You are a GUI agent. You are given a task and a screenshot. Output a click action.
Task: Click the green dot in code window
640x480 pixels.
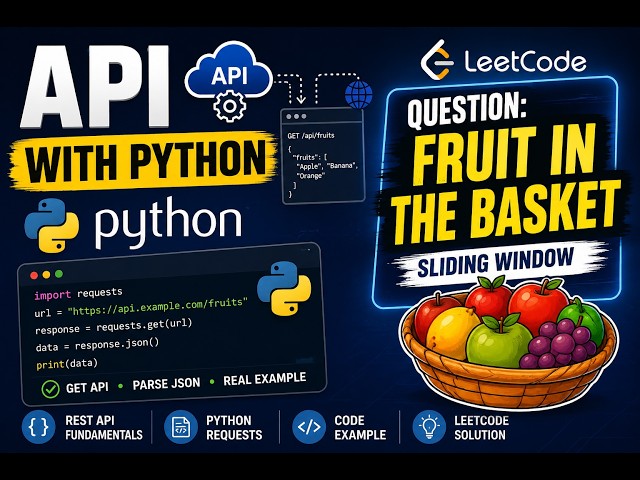pos(59,274)
